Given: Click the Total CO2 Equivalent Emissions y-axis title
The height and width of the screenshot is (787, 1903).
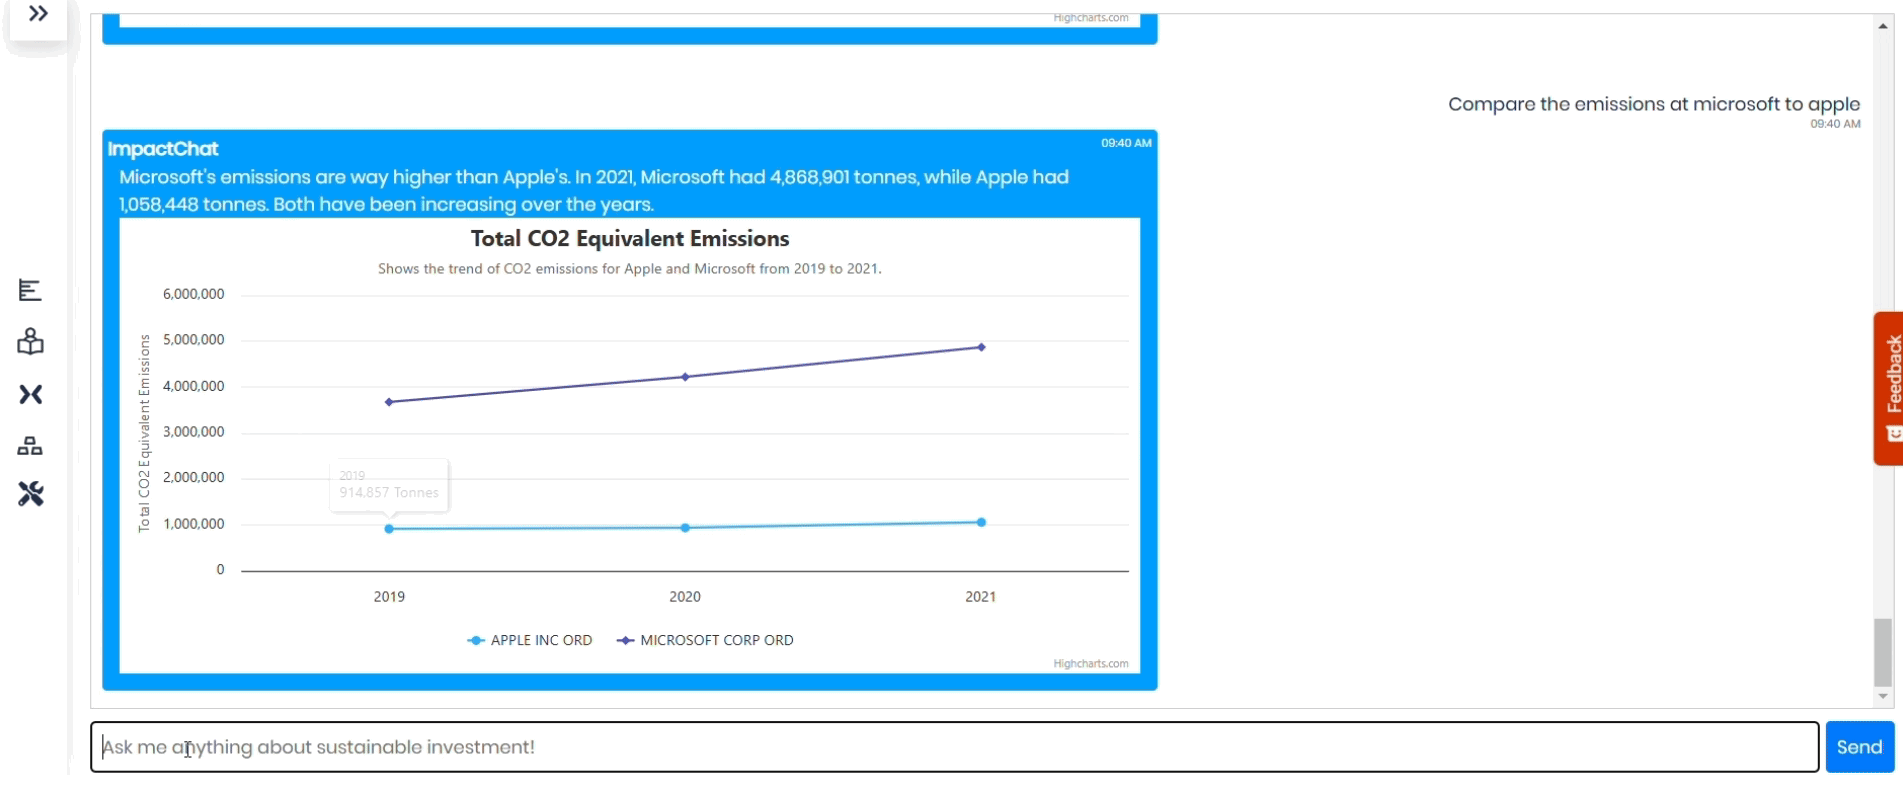Looking at the screenshot, I should point(144,433).
